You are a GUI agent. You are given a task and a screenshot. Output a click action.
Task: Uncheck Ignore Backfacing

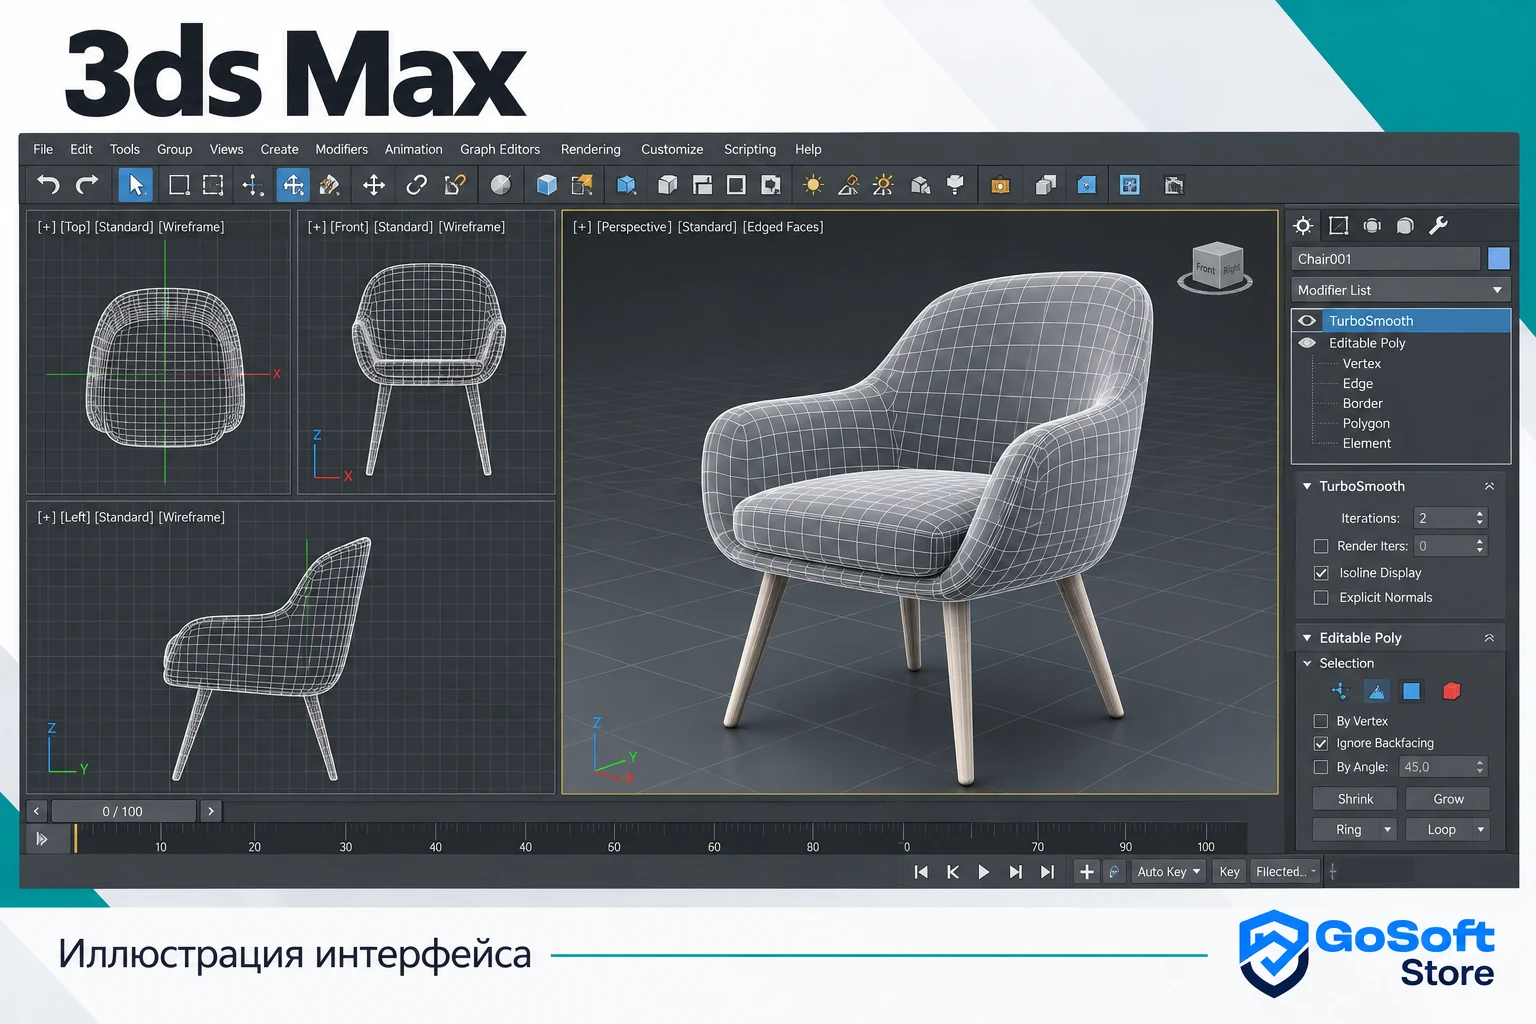tap(1321, 743)
